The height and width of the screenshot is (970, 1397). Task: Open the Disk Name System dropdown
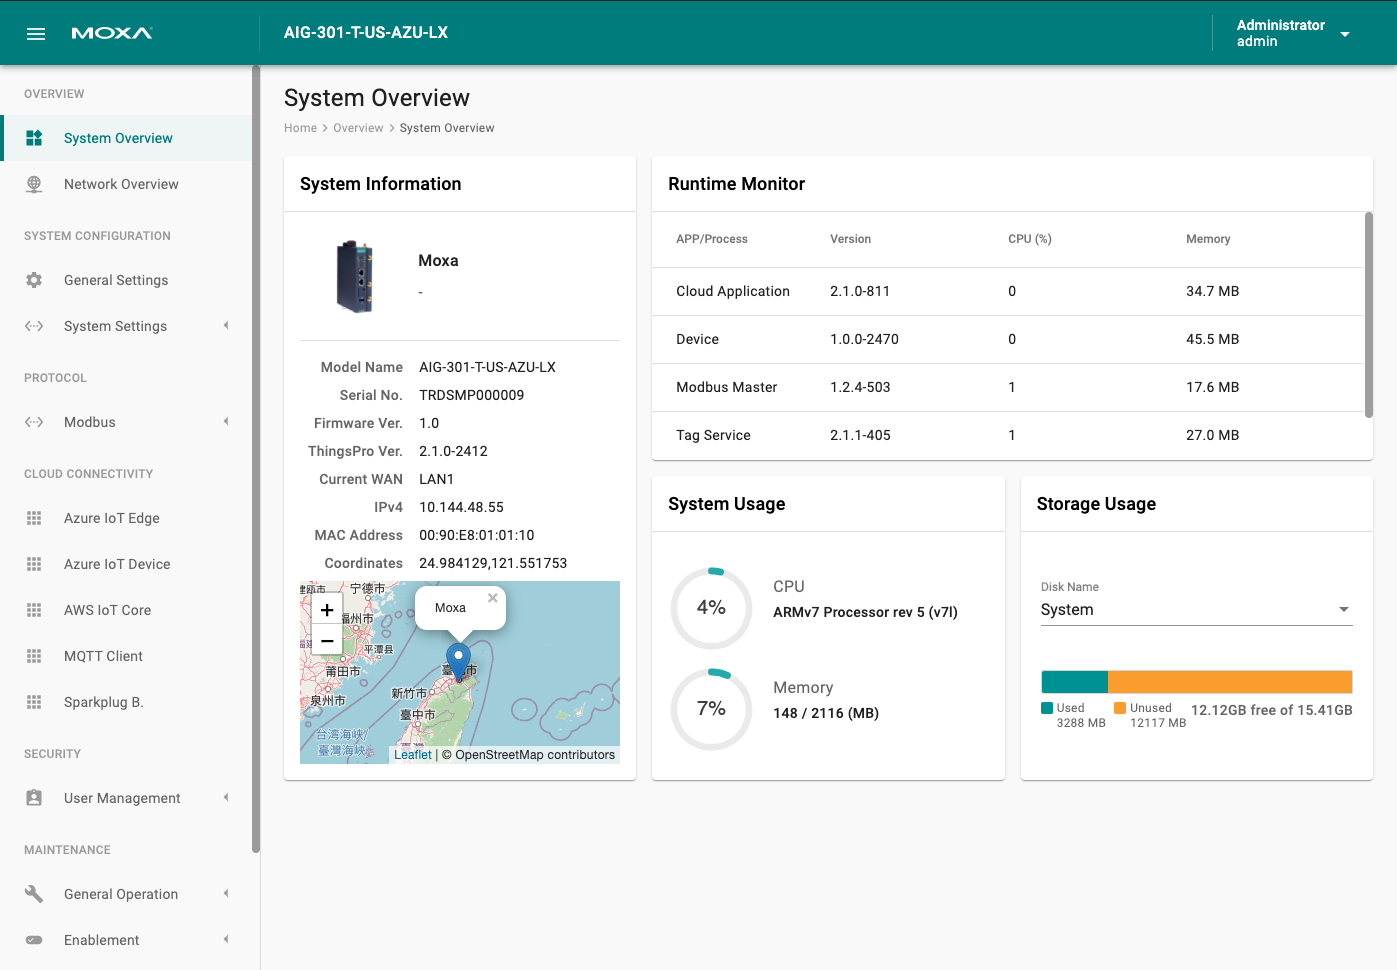point(1196,610)
